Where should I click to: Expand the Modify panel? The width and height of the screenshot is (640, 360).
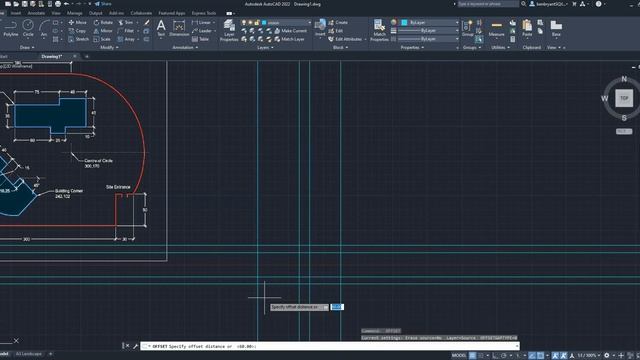tap(109, 47)
